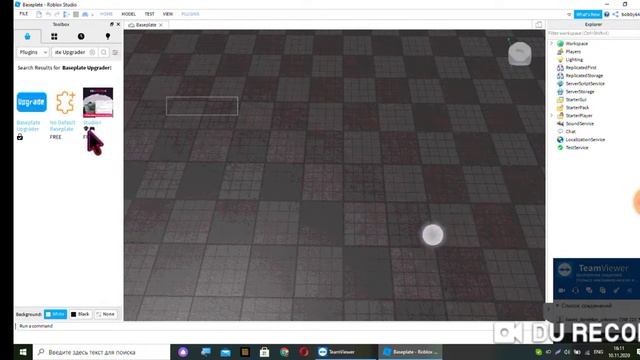640x360 pixels.
Task: Switch to the HOME ribbon tab
Action: coord(106,14)
